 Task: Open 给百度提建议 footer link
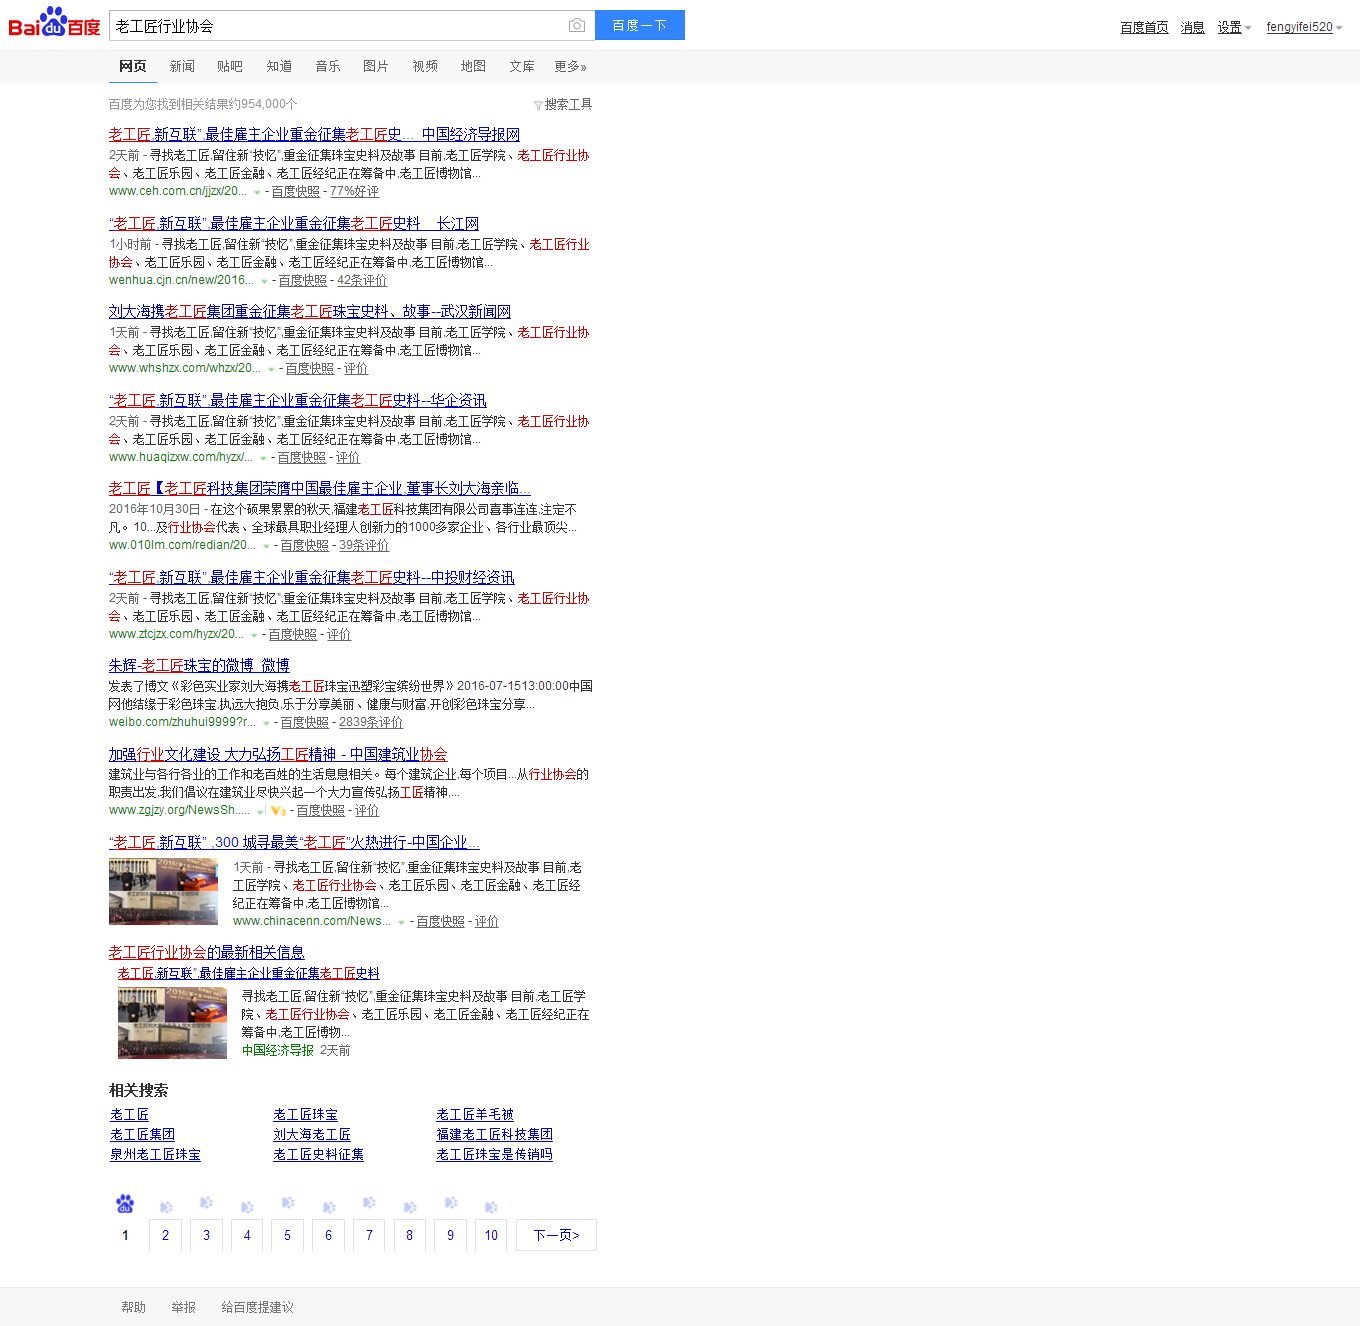(x=257, y=1307)
